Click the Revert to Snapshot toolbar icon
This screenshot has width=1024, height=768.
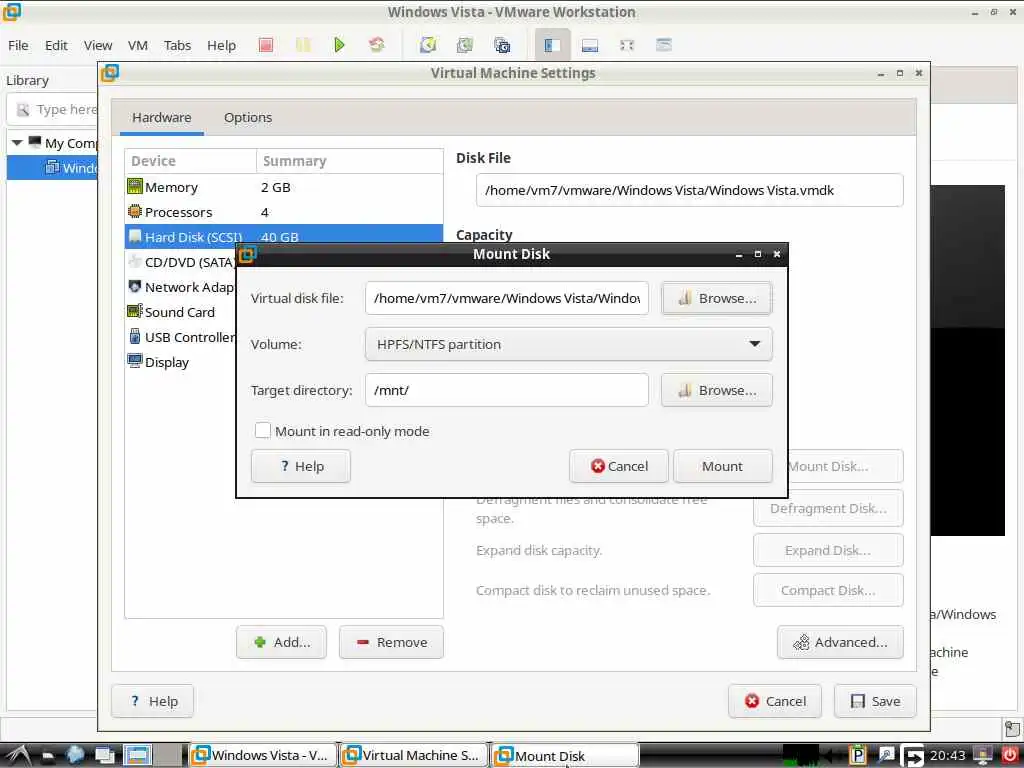pyautogui.click(x=465, y=45)
